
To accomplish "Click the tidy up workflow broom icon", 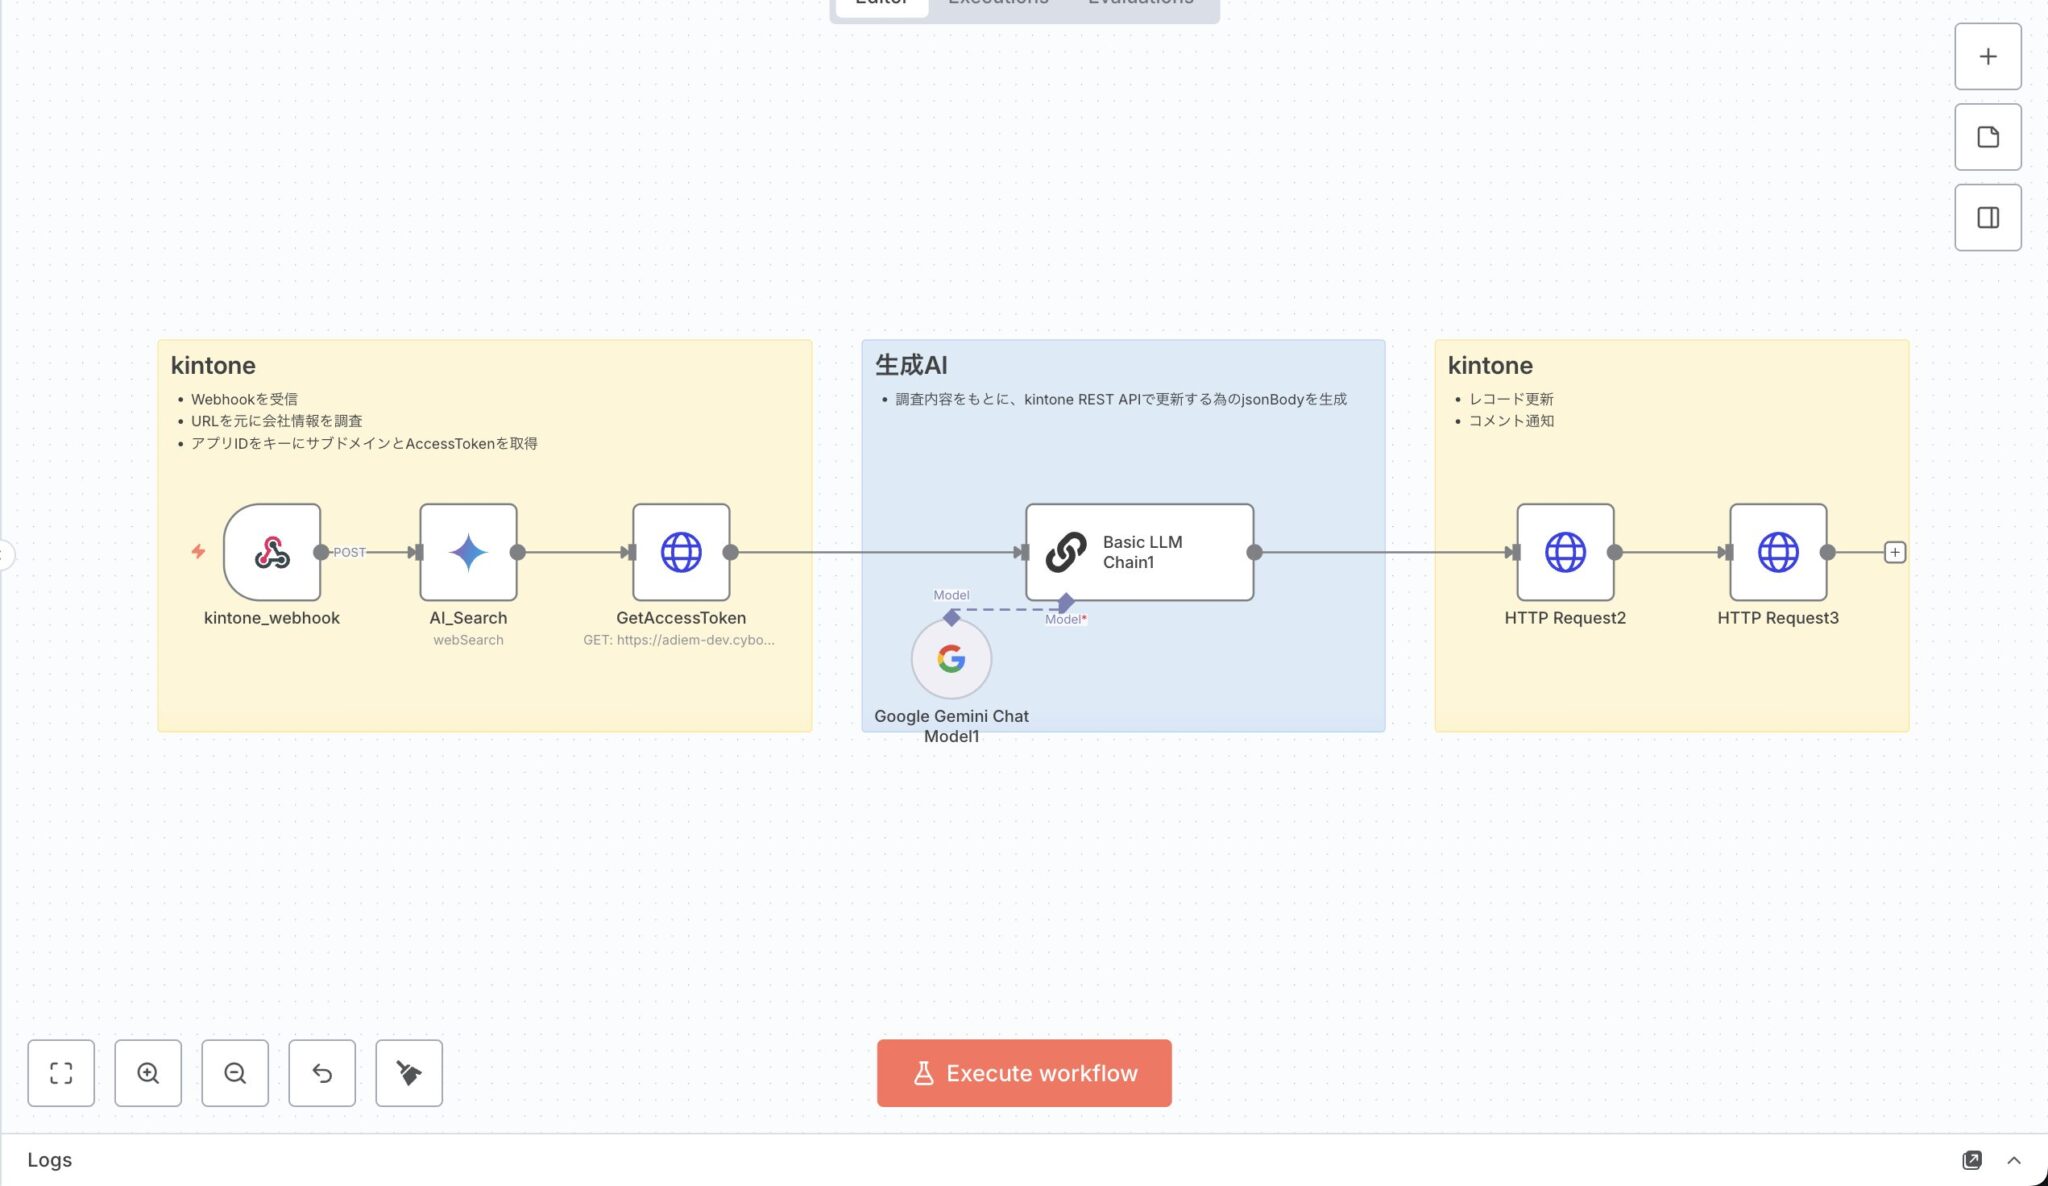I will (409, 1073).
